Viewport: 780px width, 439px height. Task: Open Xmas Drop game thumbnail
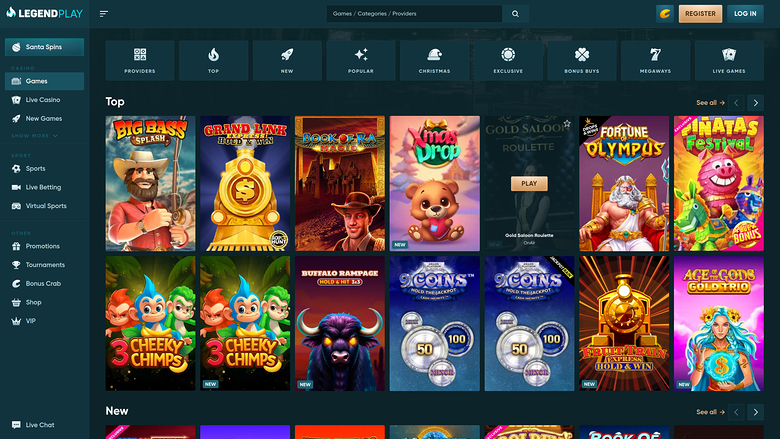(435, 183)
